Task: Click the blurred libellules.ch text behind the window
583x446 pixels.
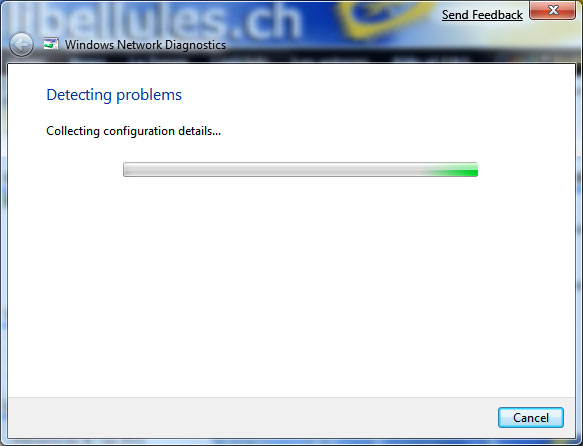Action: pos(156,20)
